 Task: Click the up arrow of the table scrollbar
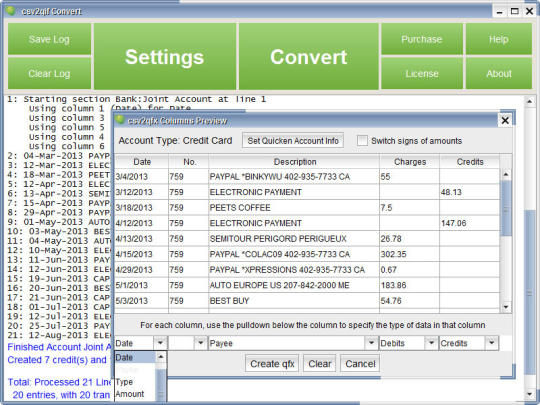pyautogui.click(x=506, y=174)
